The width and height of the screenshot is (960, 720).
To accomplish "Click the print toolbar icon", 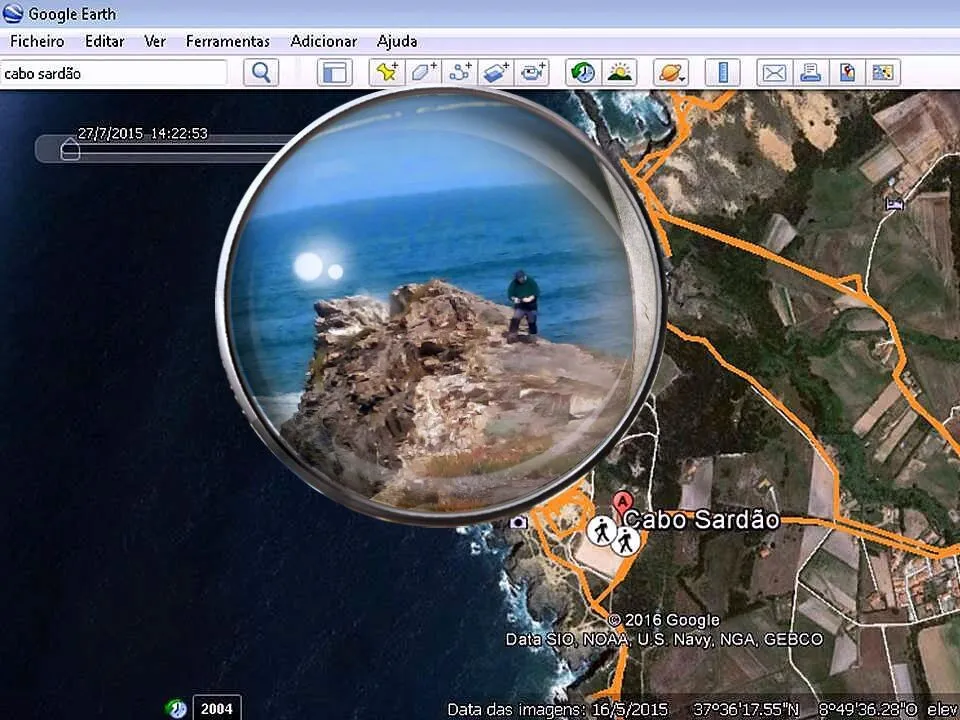I will pos(811,73).
